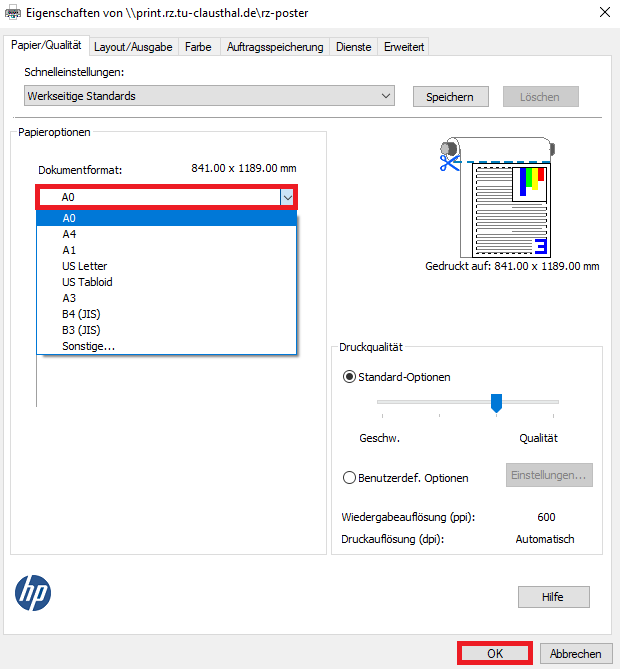Click the Hilfe button
This screenshot has width=620, height=669.
click(x=553, y=597)
